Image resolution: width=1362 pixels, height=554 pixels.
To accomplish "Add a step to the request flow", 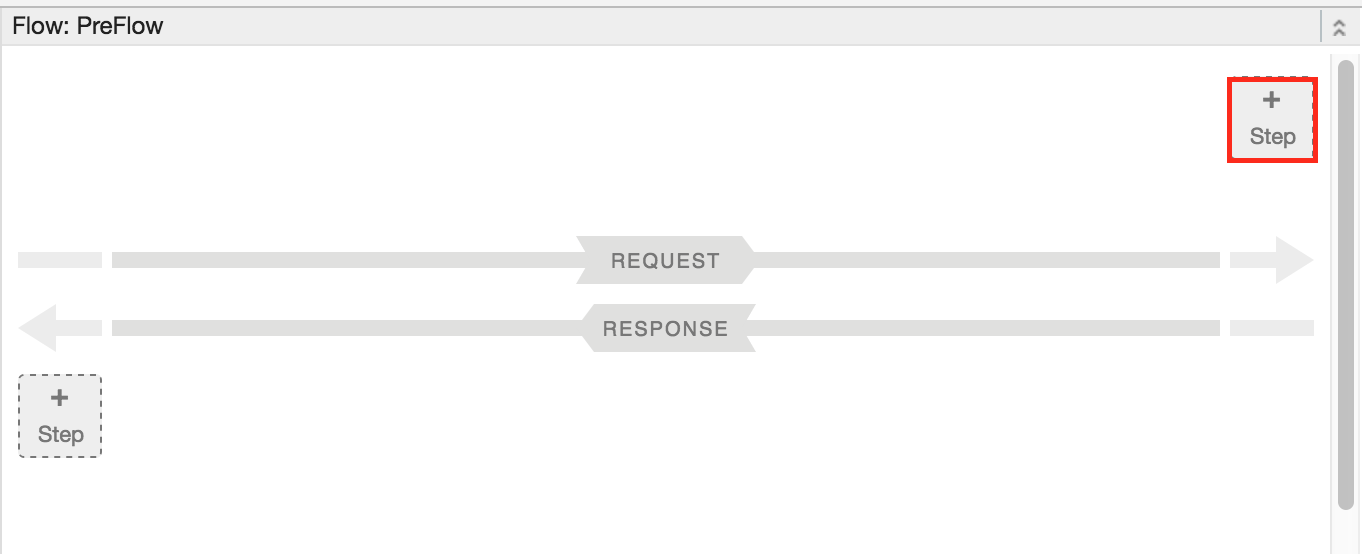I will [1272, 119].
